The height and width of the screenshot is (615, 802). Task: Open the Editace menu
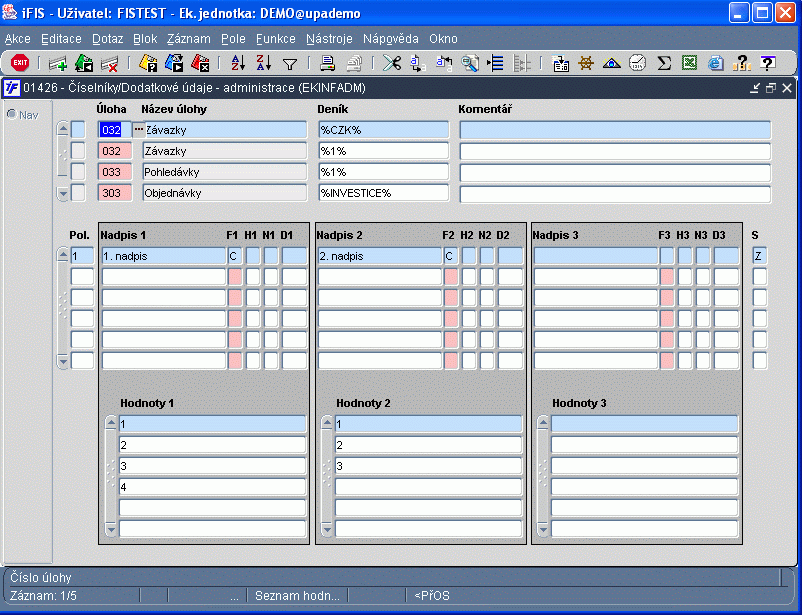[61, 39]
